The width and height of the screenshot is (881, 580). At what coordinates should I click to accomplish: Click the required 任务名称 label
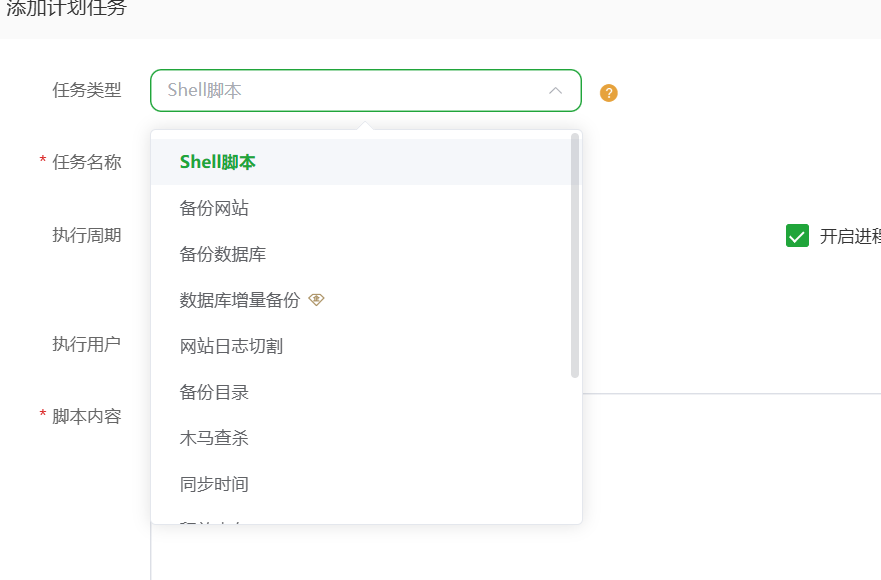[x=87, y=162]
